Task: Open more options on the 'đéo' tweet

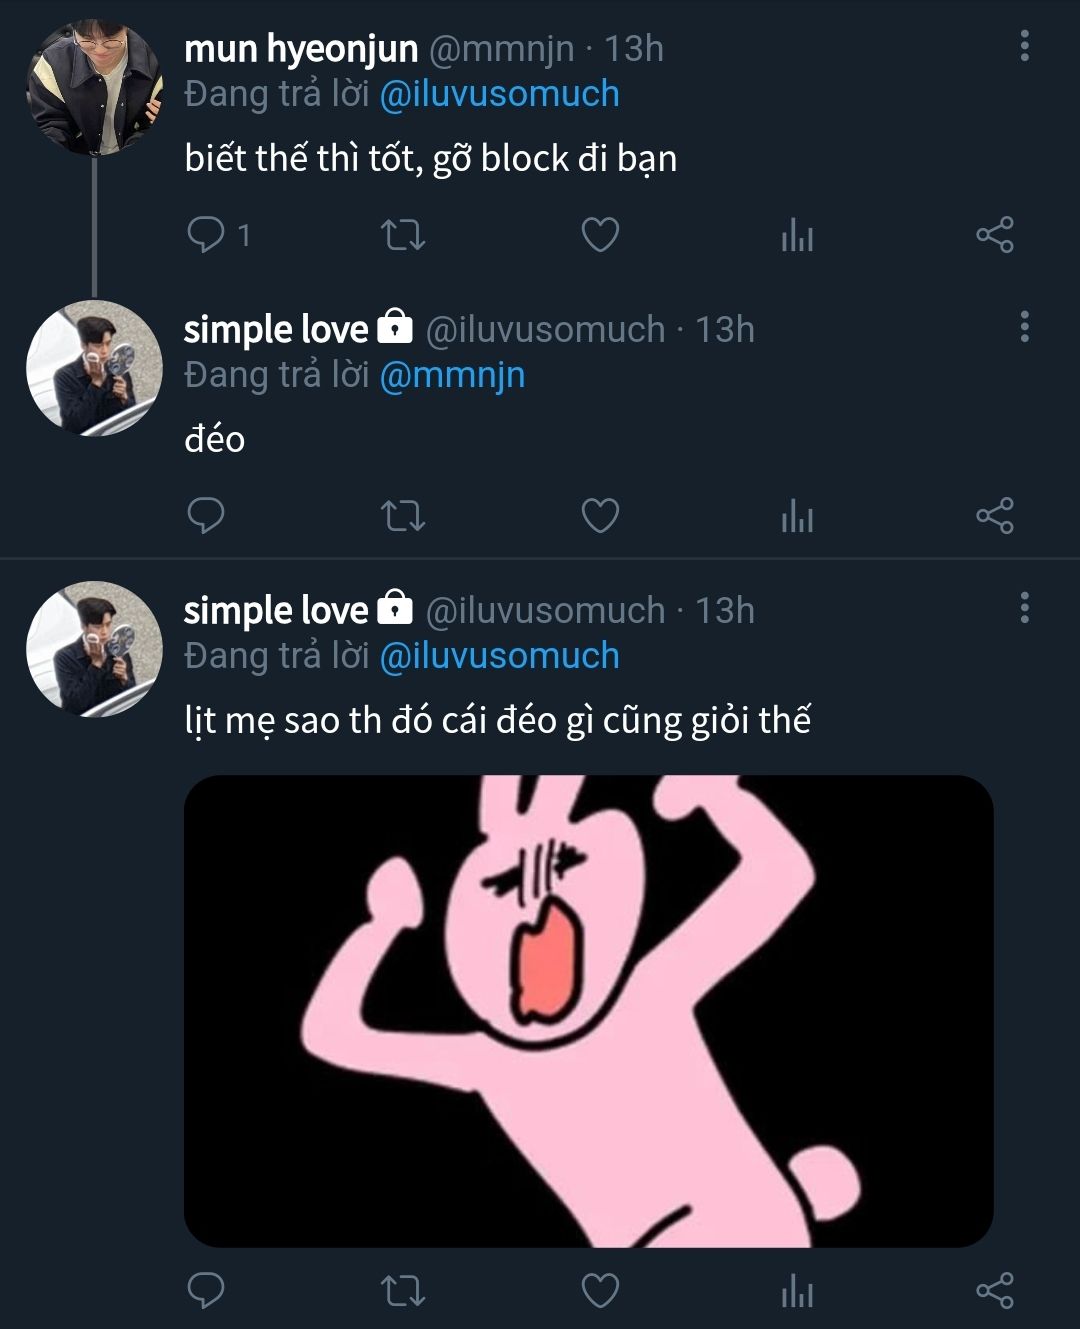Action: [x=1024, y=327]
